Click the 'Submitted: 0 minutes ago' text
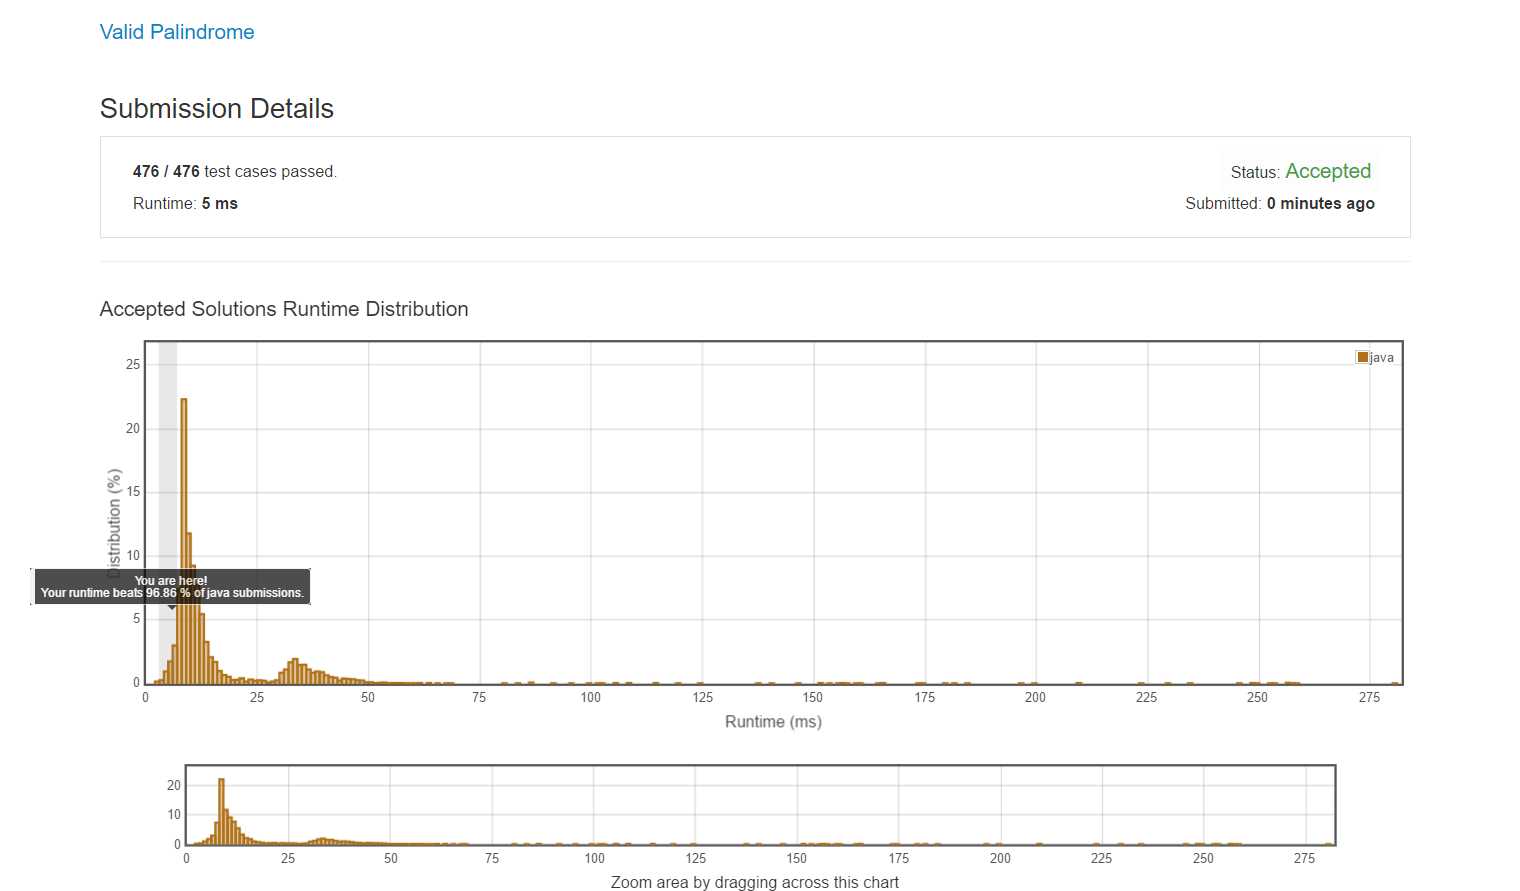The width and height of the screenshot is (1520, 891). point(1279,203)
